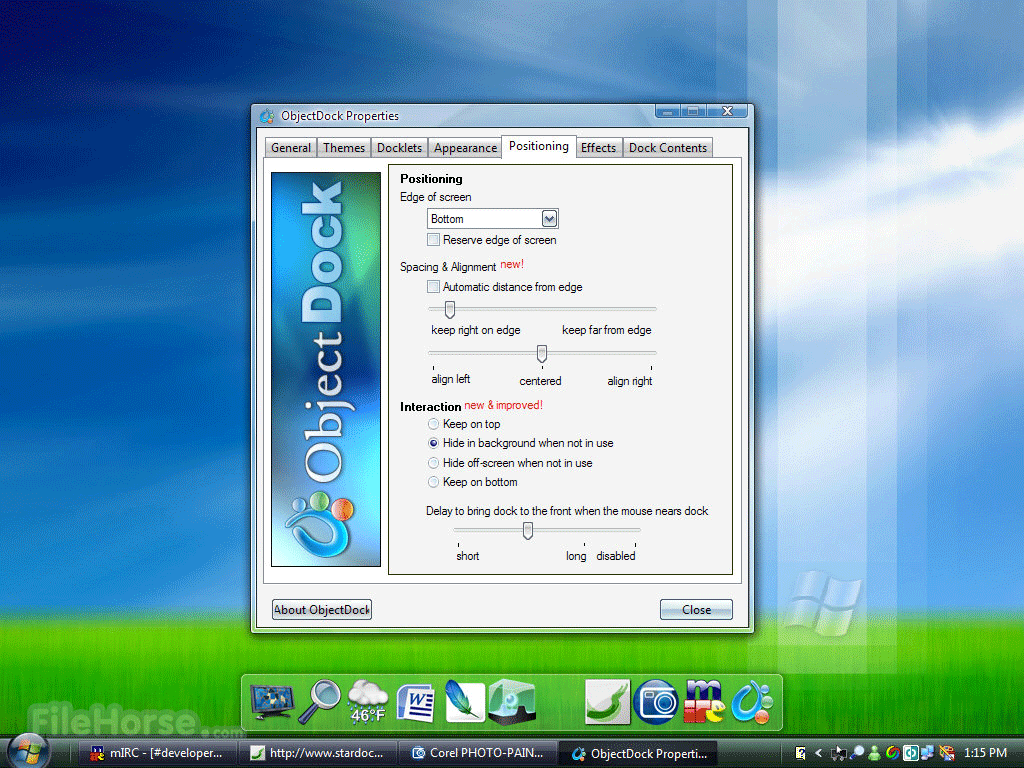Viewport: 1024px width, 768px height.
Task: Click the cursor-on-dark-box tray icon
Action: [839, 754]
